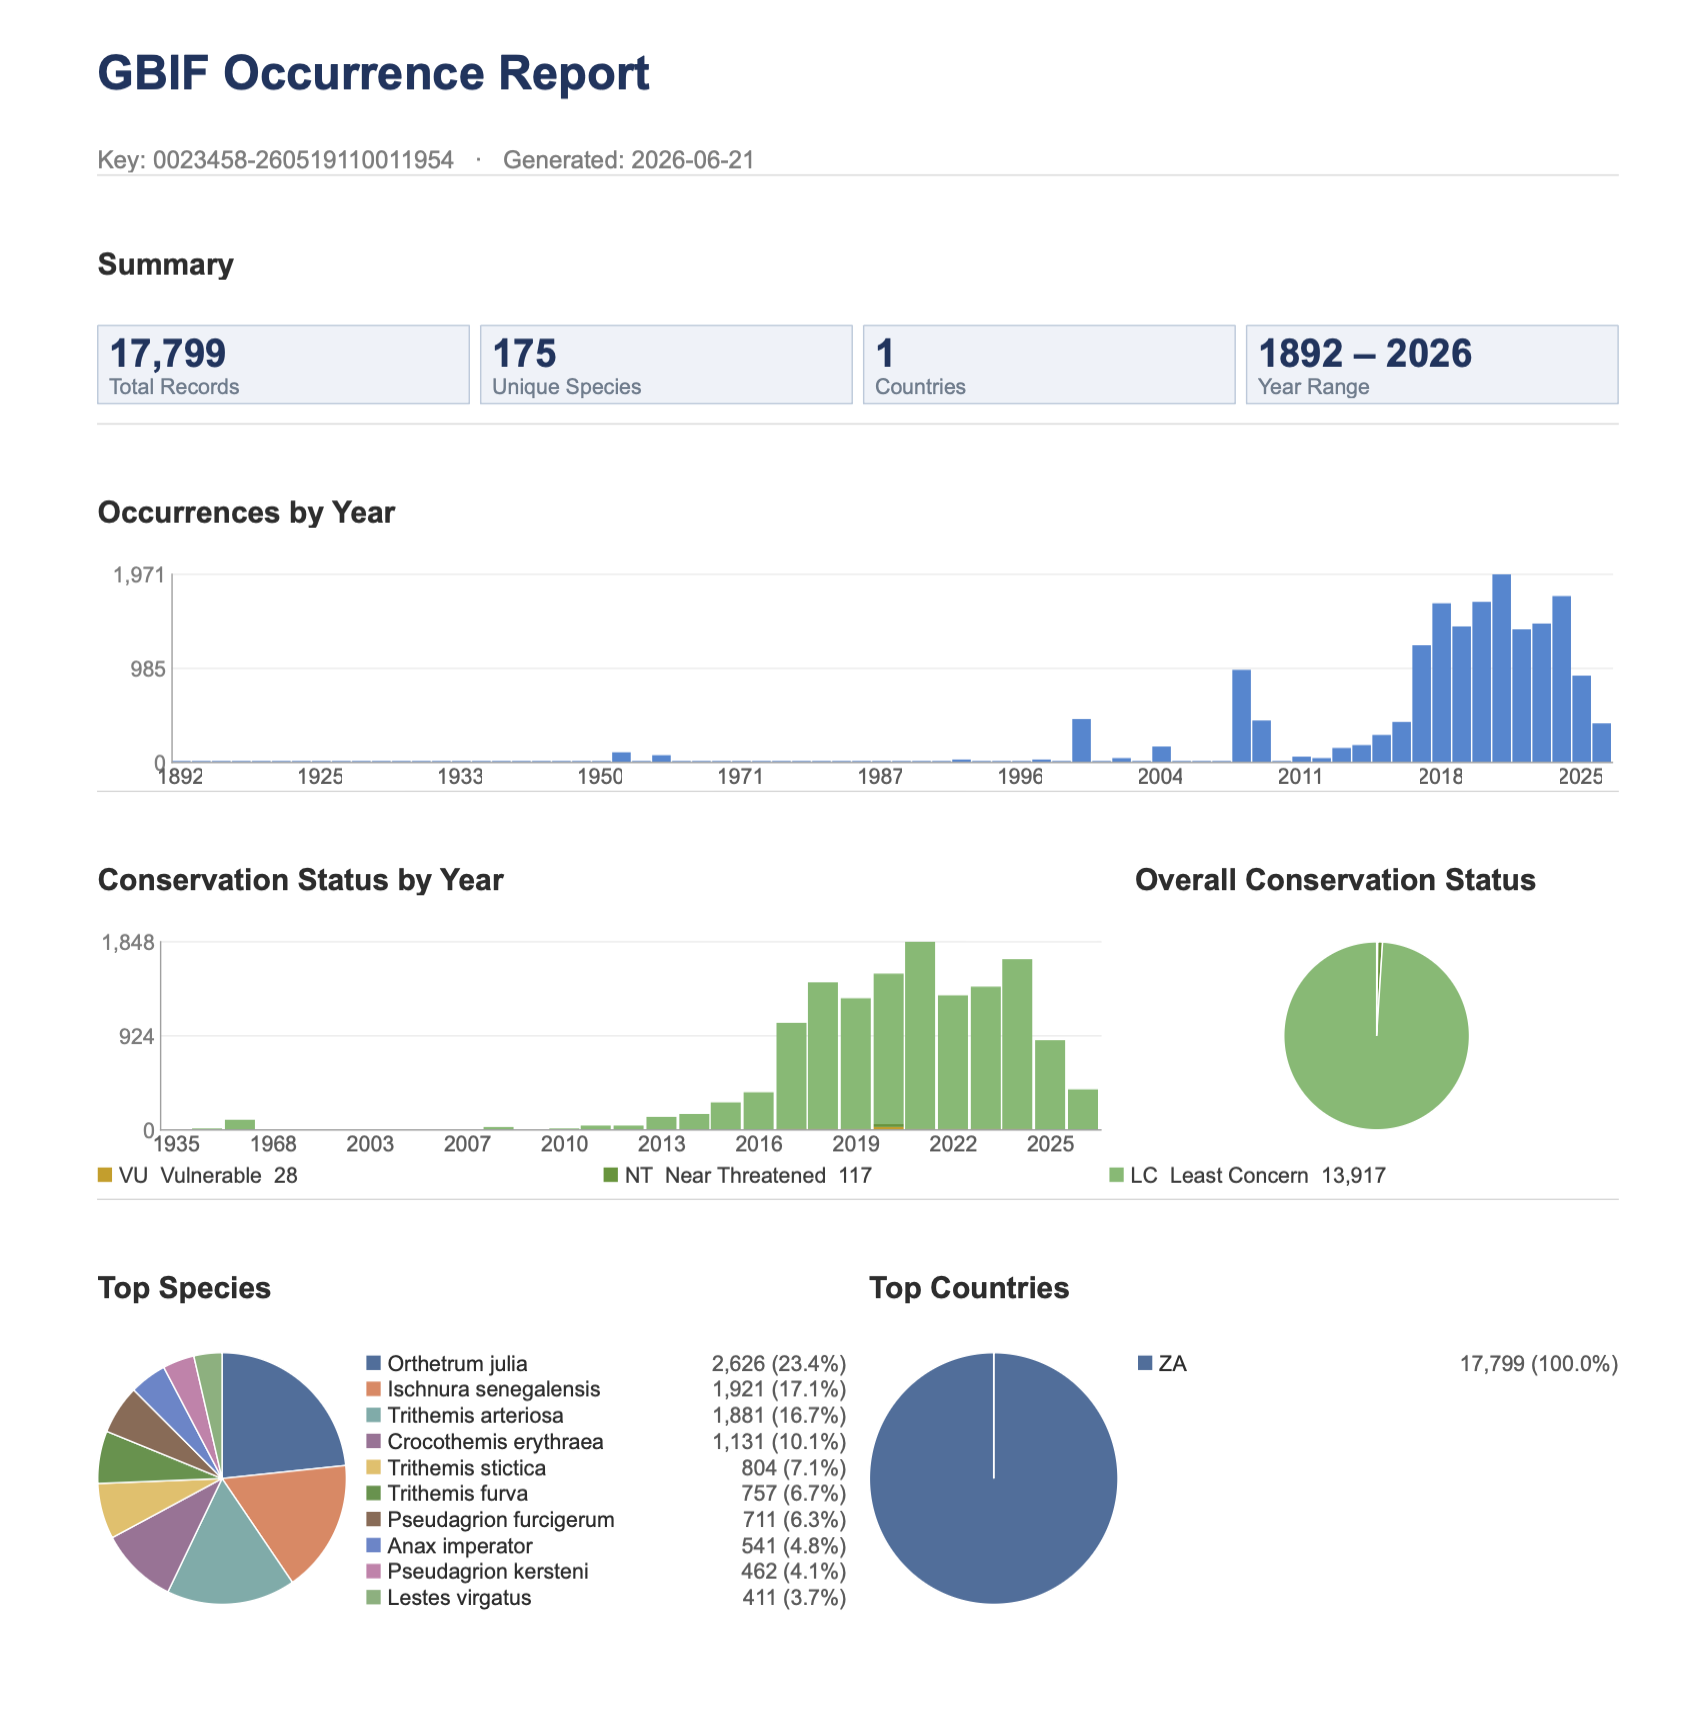Click the Pseudagrion kersteni legend swatch

click(374, 1571)
